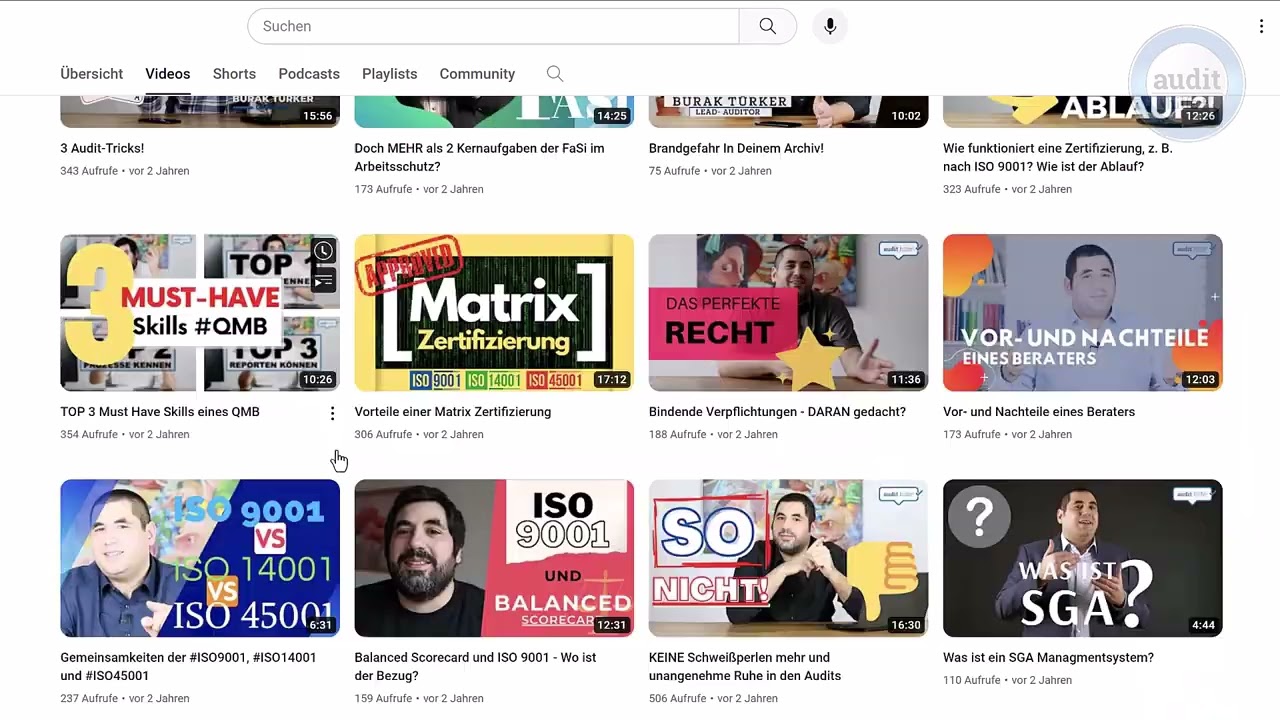
Task: Open the 'Was ist SGA?' thumbnail
Action: pyautogui.click(x=1082, y=558)
